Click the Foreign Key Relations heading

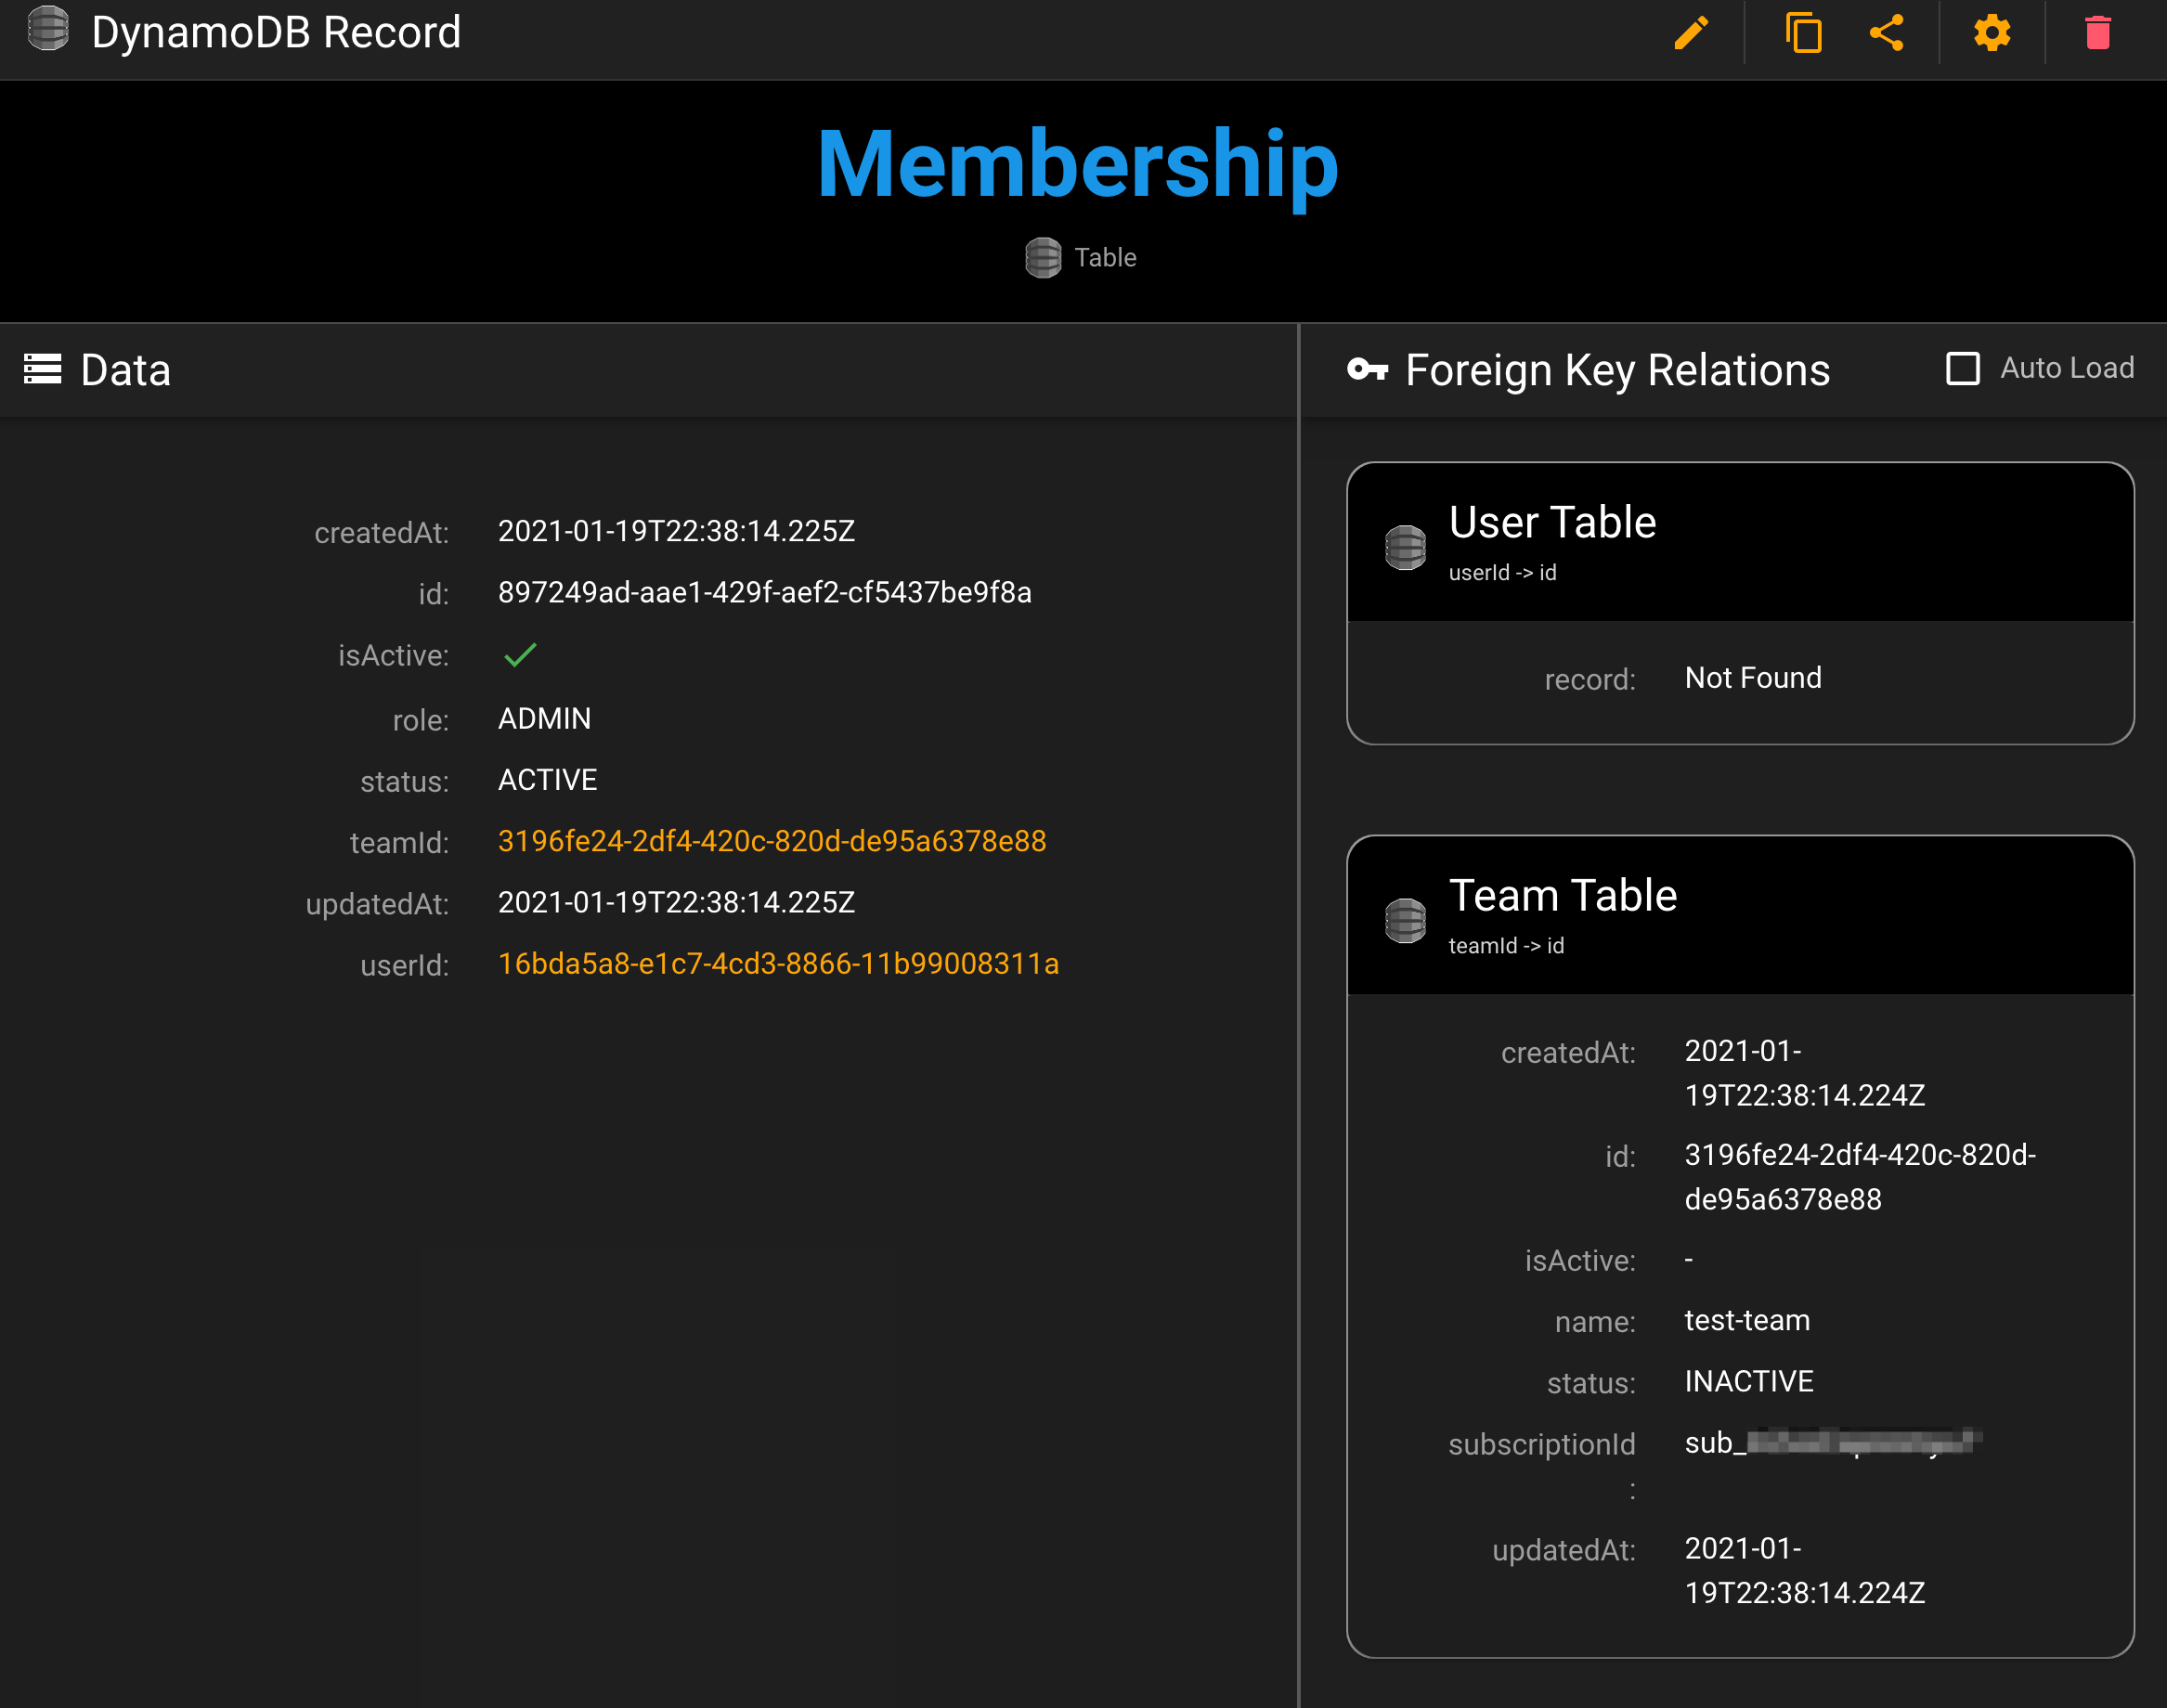1617,370
